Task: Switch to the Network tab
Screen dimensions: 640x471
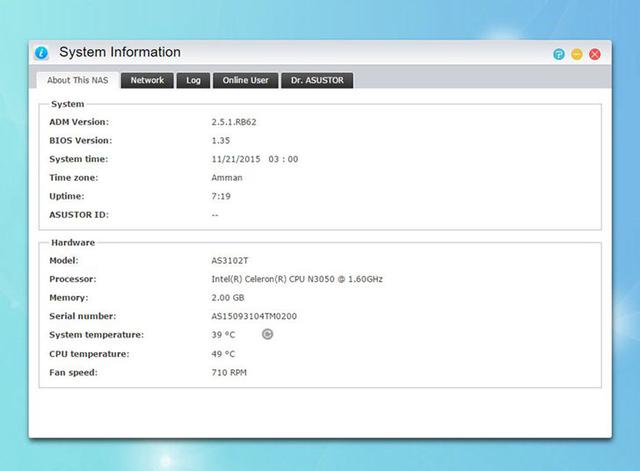Action: pyautogui.click(x=147, y=80)
